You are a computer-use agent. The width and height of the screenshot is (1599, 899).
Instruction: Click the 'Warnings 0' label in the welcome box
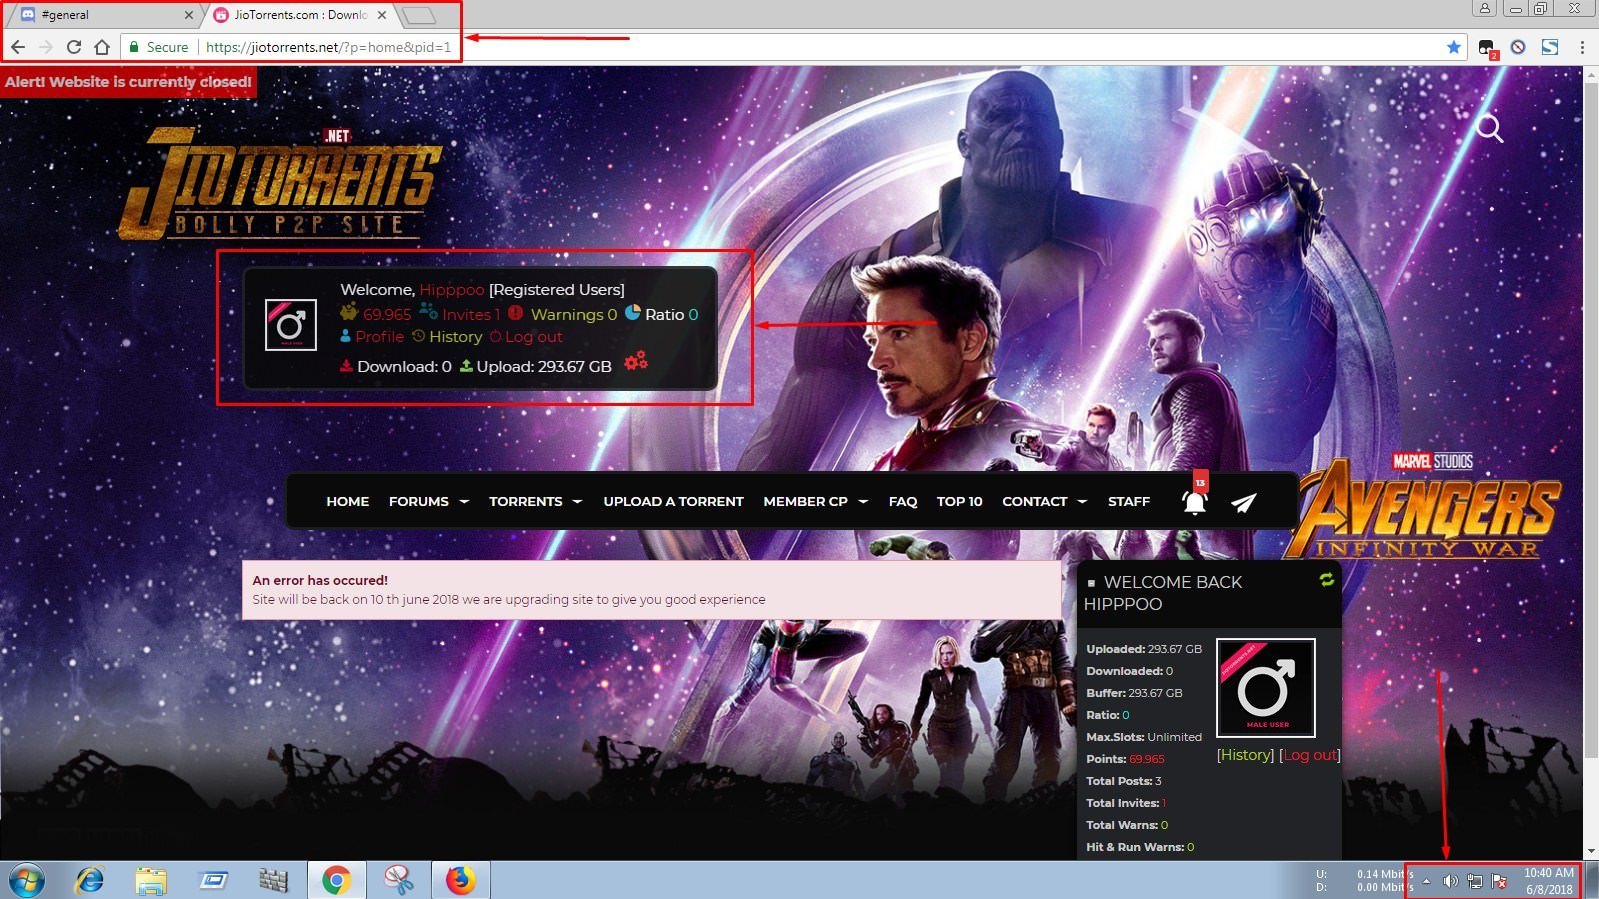pos(573,314)
